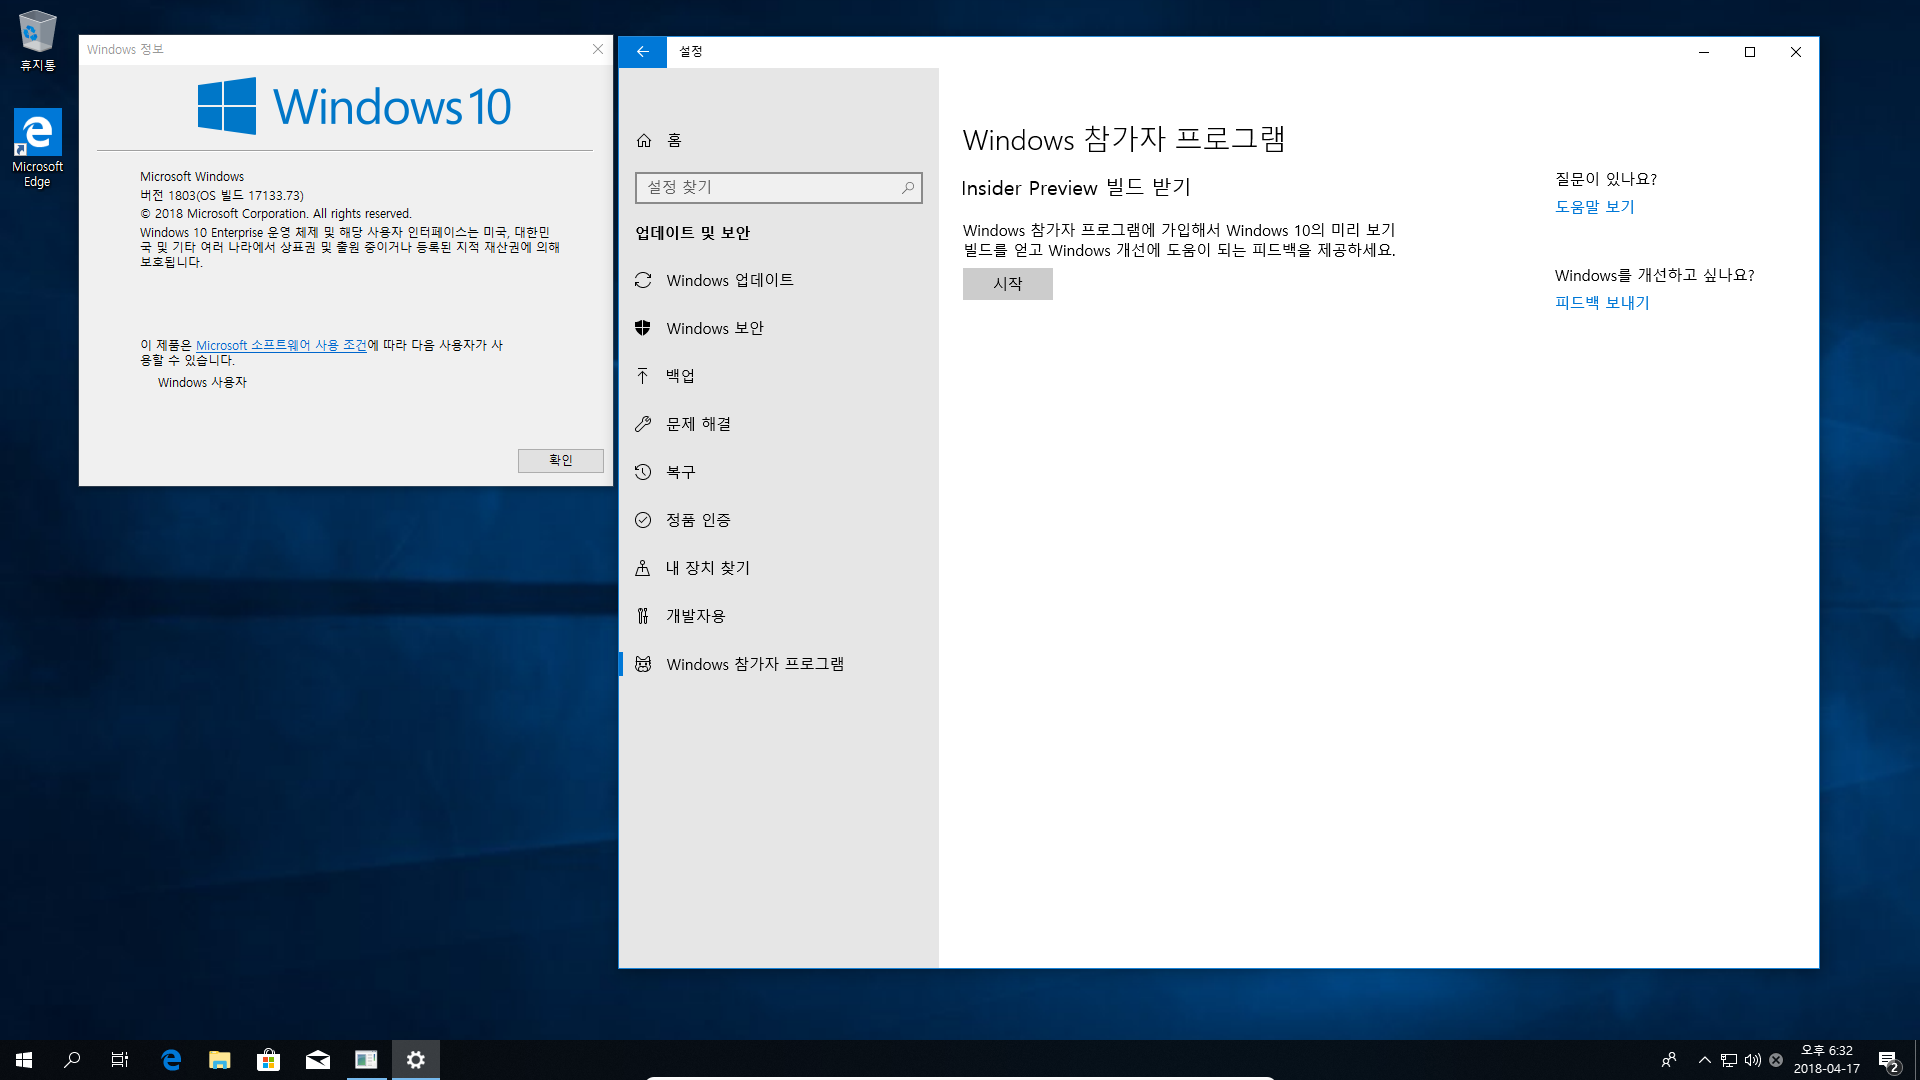Select Windows 참가자 프로그램 menu item

(778, 664)
